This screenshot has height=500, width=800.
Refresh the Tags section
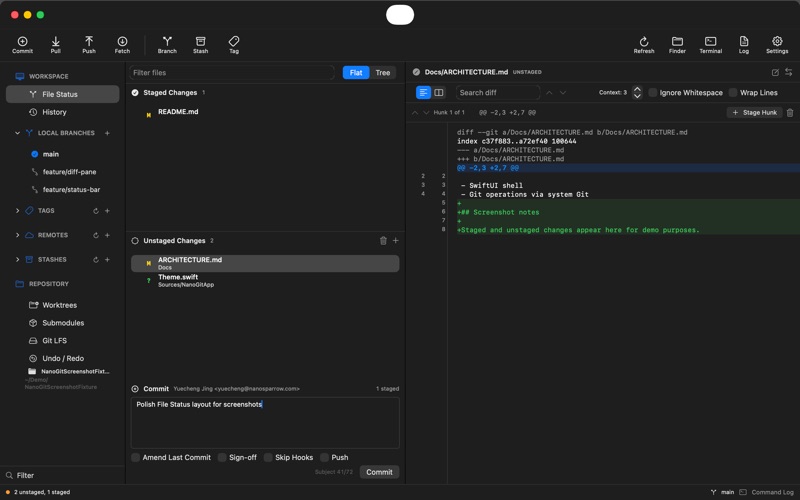pos(95,211)
